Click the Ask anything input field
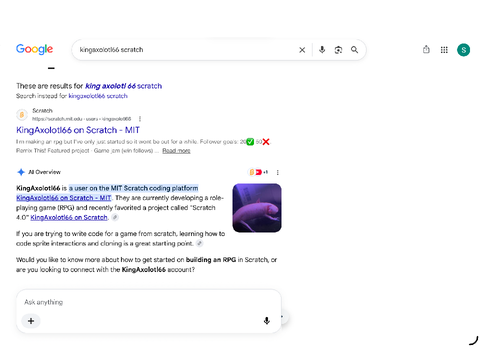This screenshot has width=480, height=360. point(148,302)
